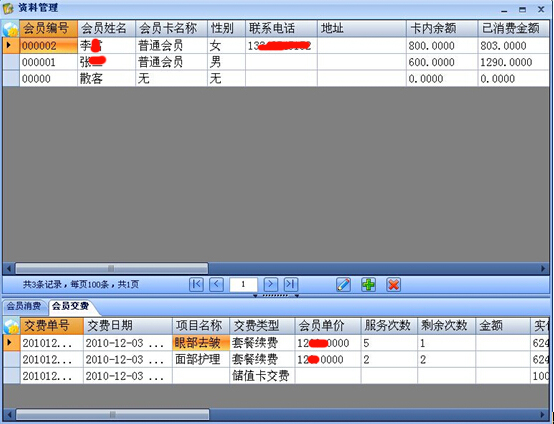
Task: Click the pencil edit record icon
Action: point(344,284)
